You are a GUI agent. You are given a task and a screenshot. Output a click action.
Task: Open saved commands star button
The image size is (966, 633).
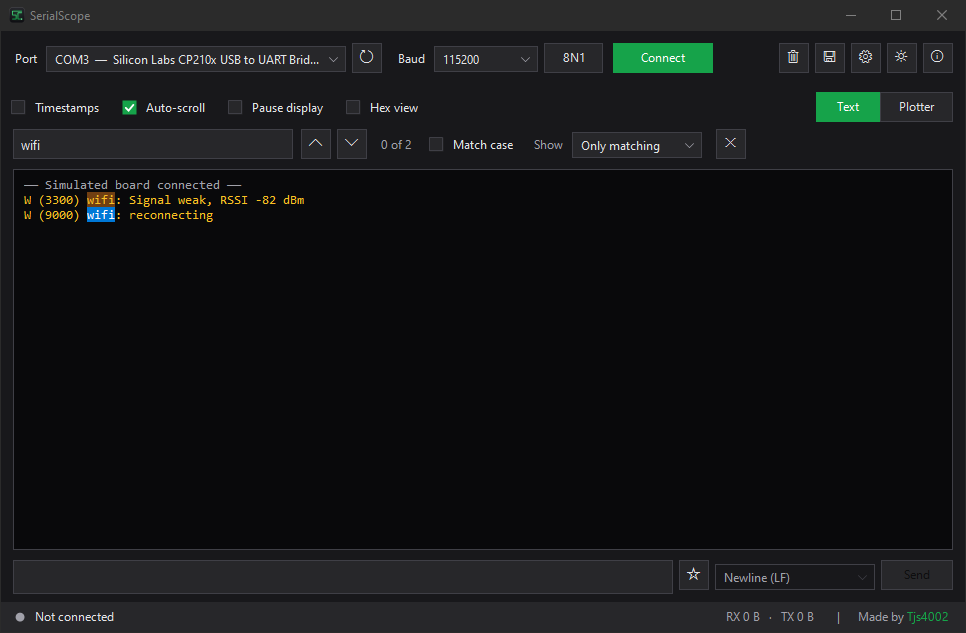tap(694, 575)
